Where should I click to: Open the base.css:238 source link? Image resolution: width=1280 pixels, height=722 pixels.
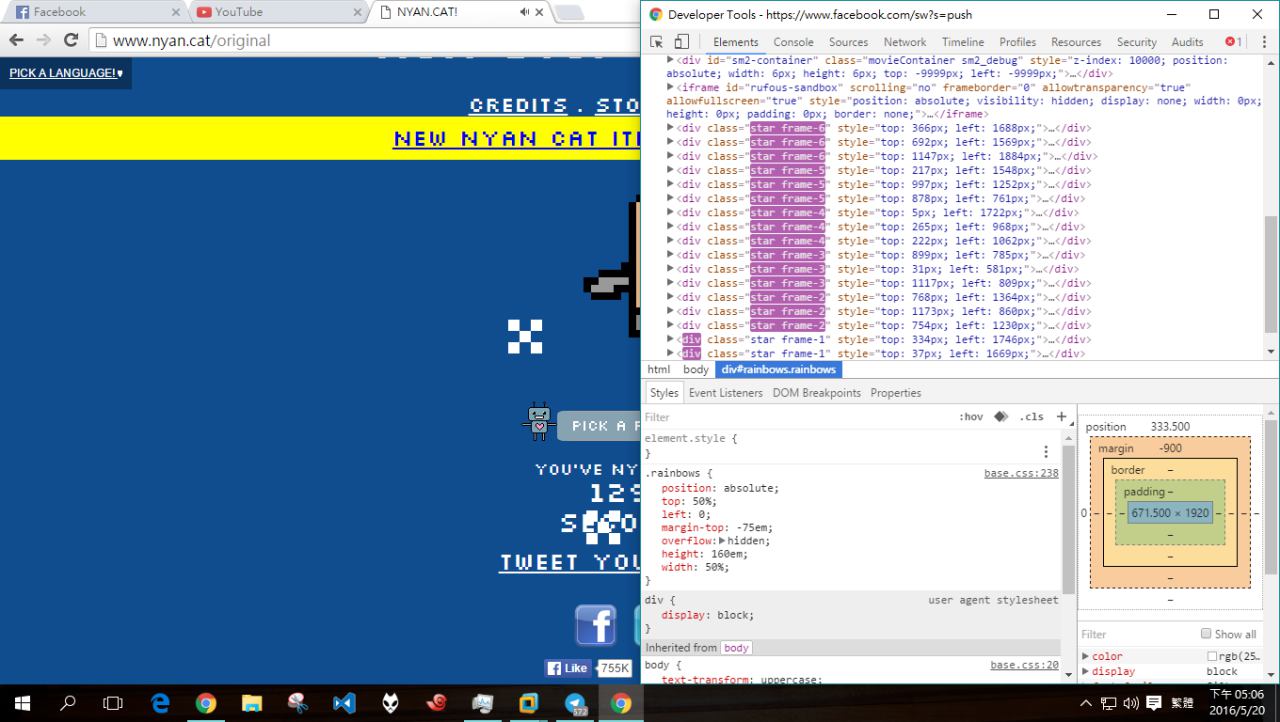click(x=1020, y=473)
